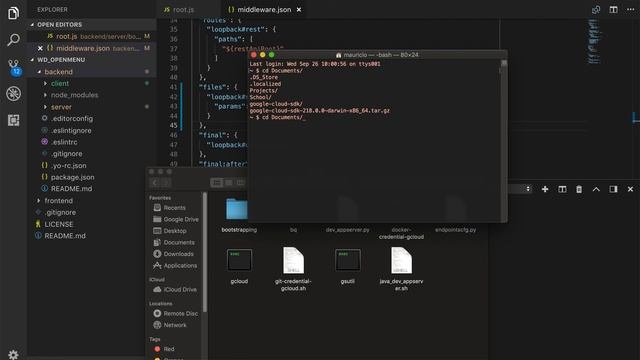Viewport: 640px width, 360px height.
Task: Close the middleware.json tab
Action: click(x=299, y=9)
